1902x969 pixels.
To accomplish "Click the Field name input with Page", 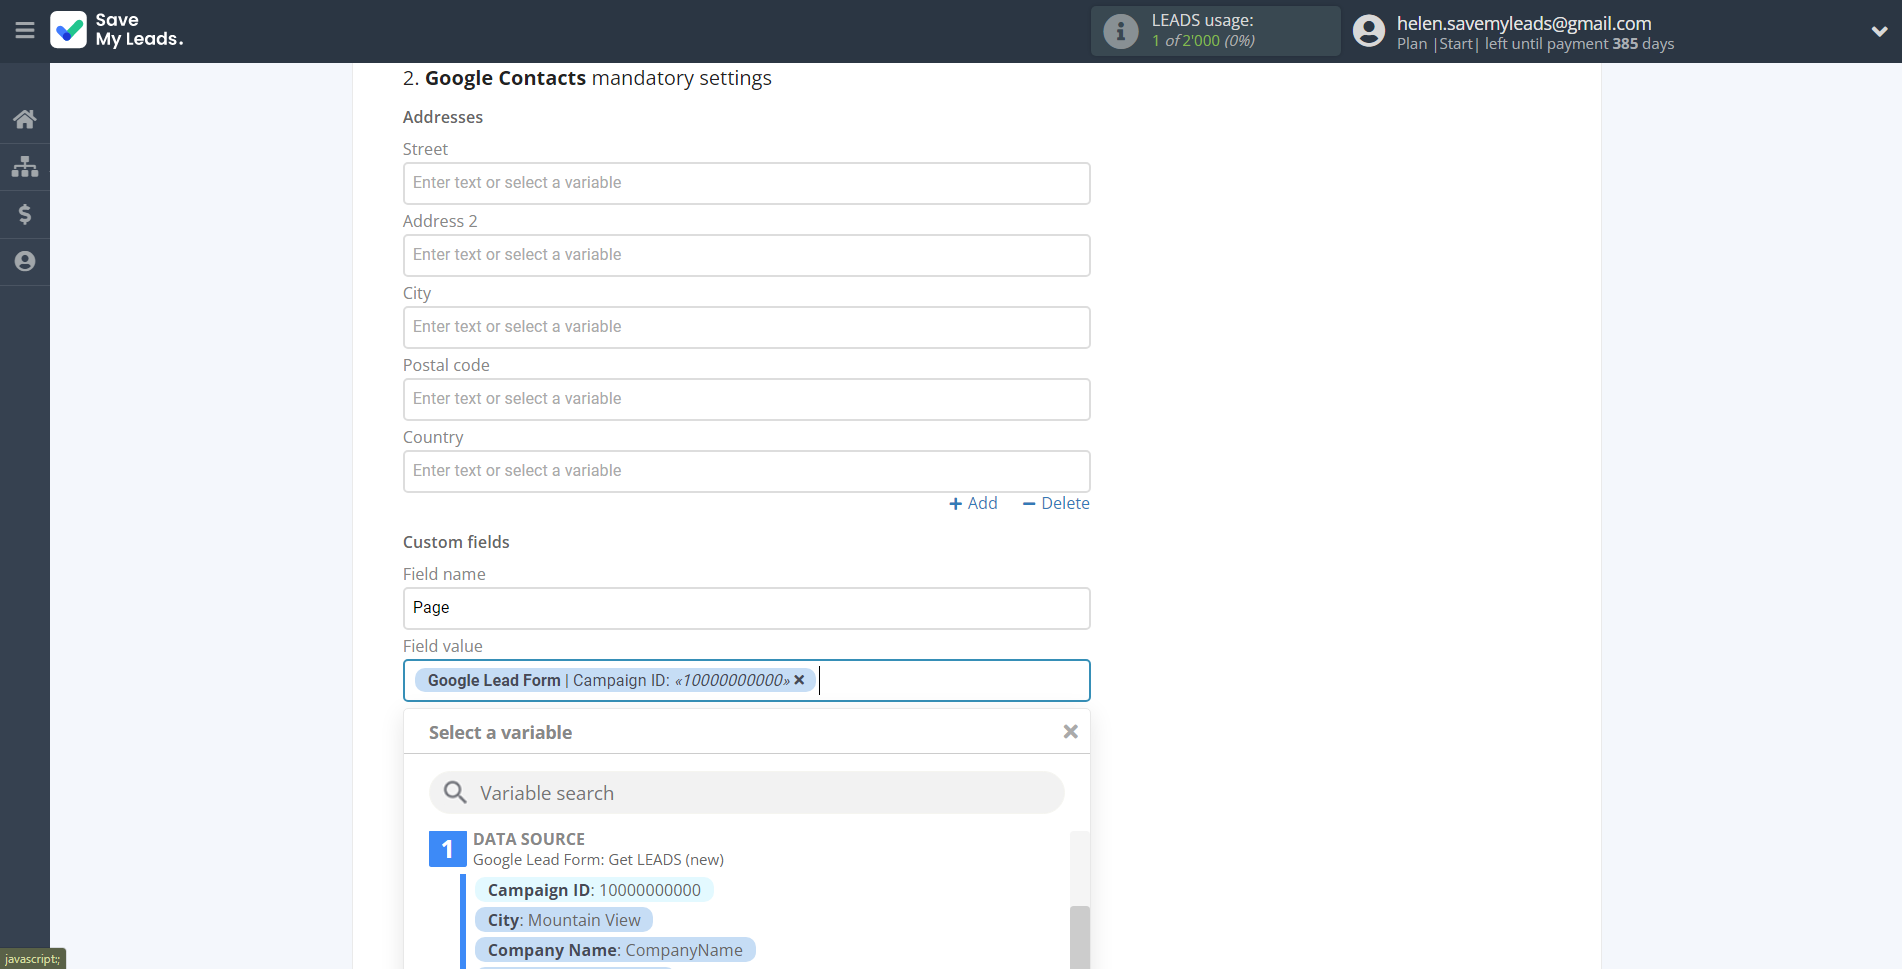I will point(746,608).
